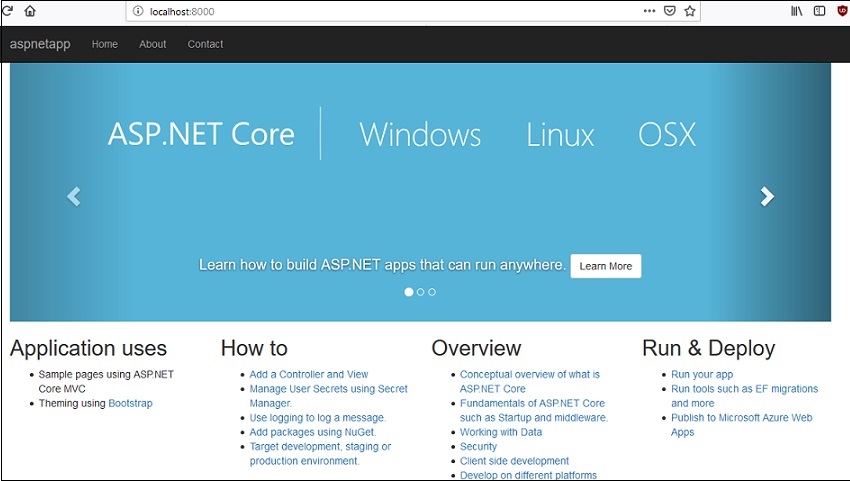Image resolution: width=850 pixels, height=481 pixels.
Task: Open the Contact nav item
Action: [x=205, y=44]
